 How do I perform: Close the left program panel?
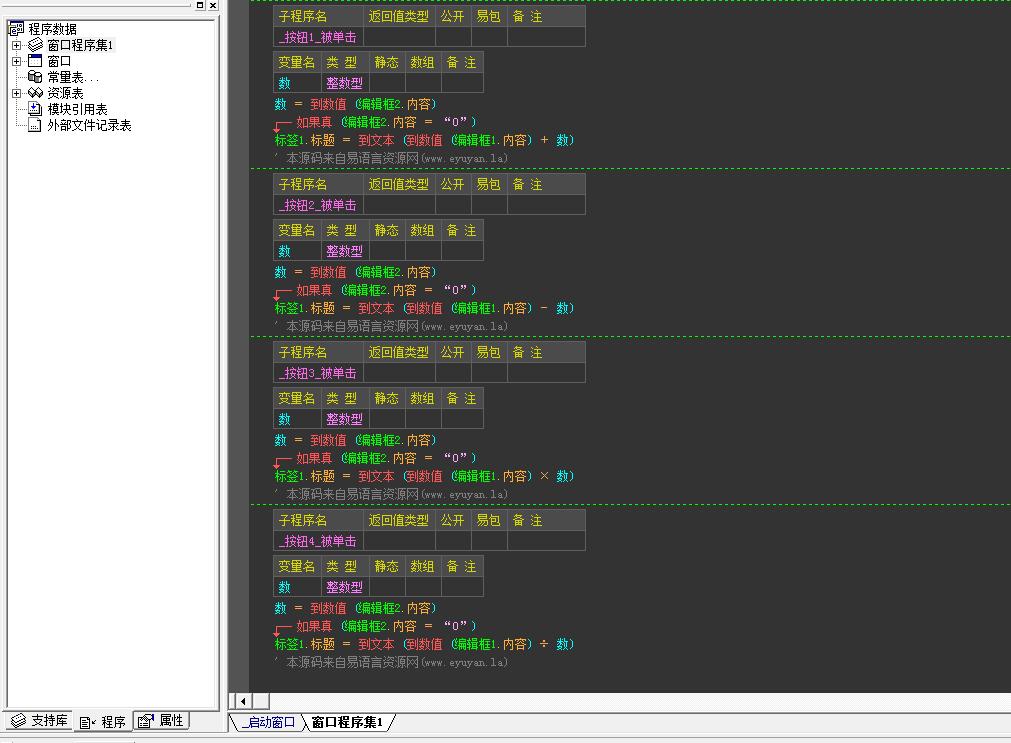tap(213, 5)
